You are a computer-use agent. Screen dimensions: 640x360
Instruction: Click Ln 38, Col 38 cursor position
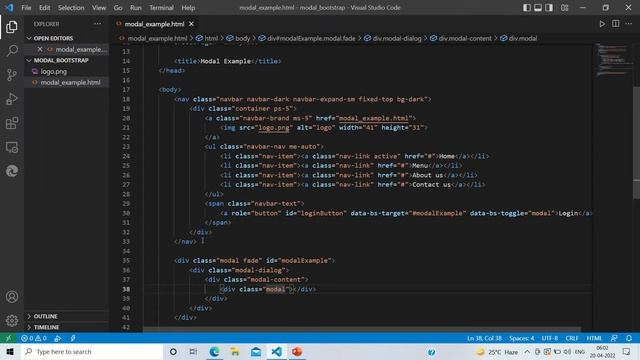pos(484,338)
